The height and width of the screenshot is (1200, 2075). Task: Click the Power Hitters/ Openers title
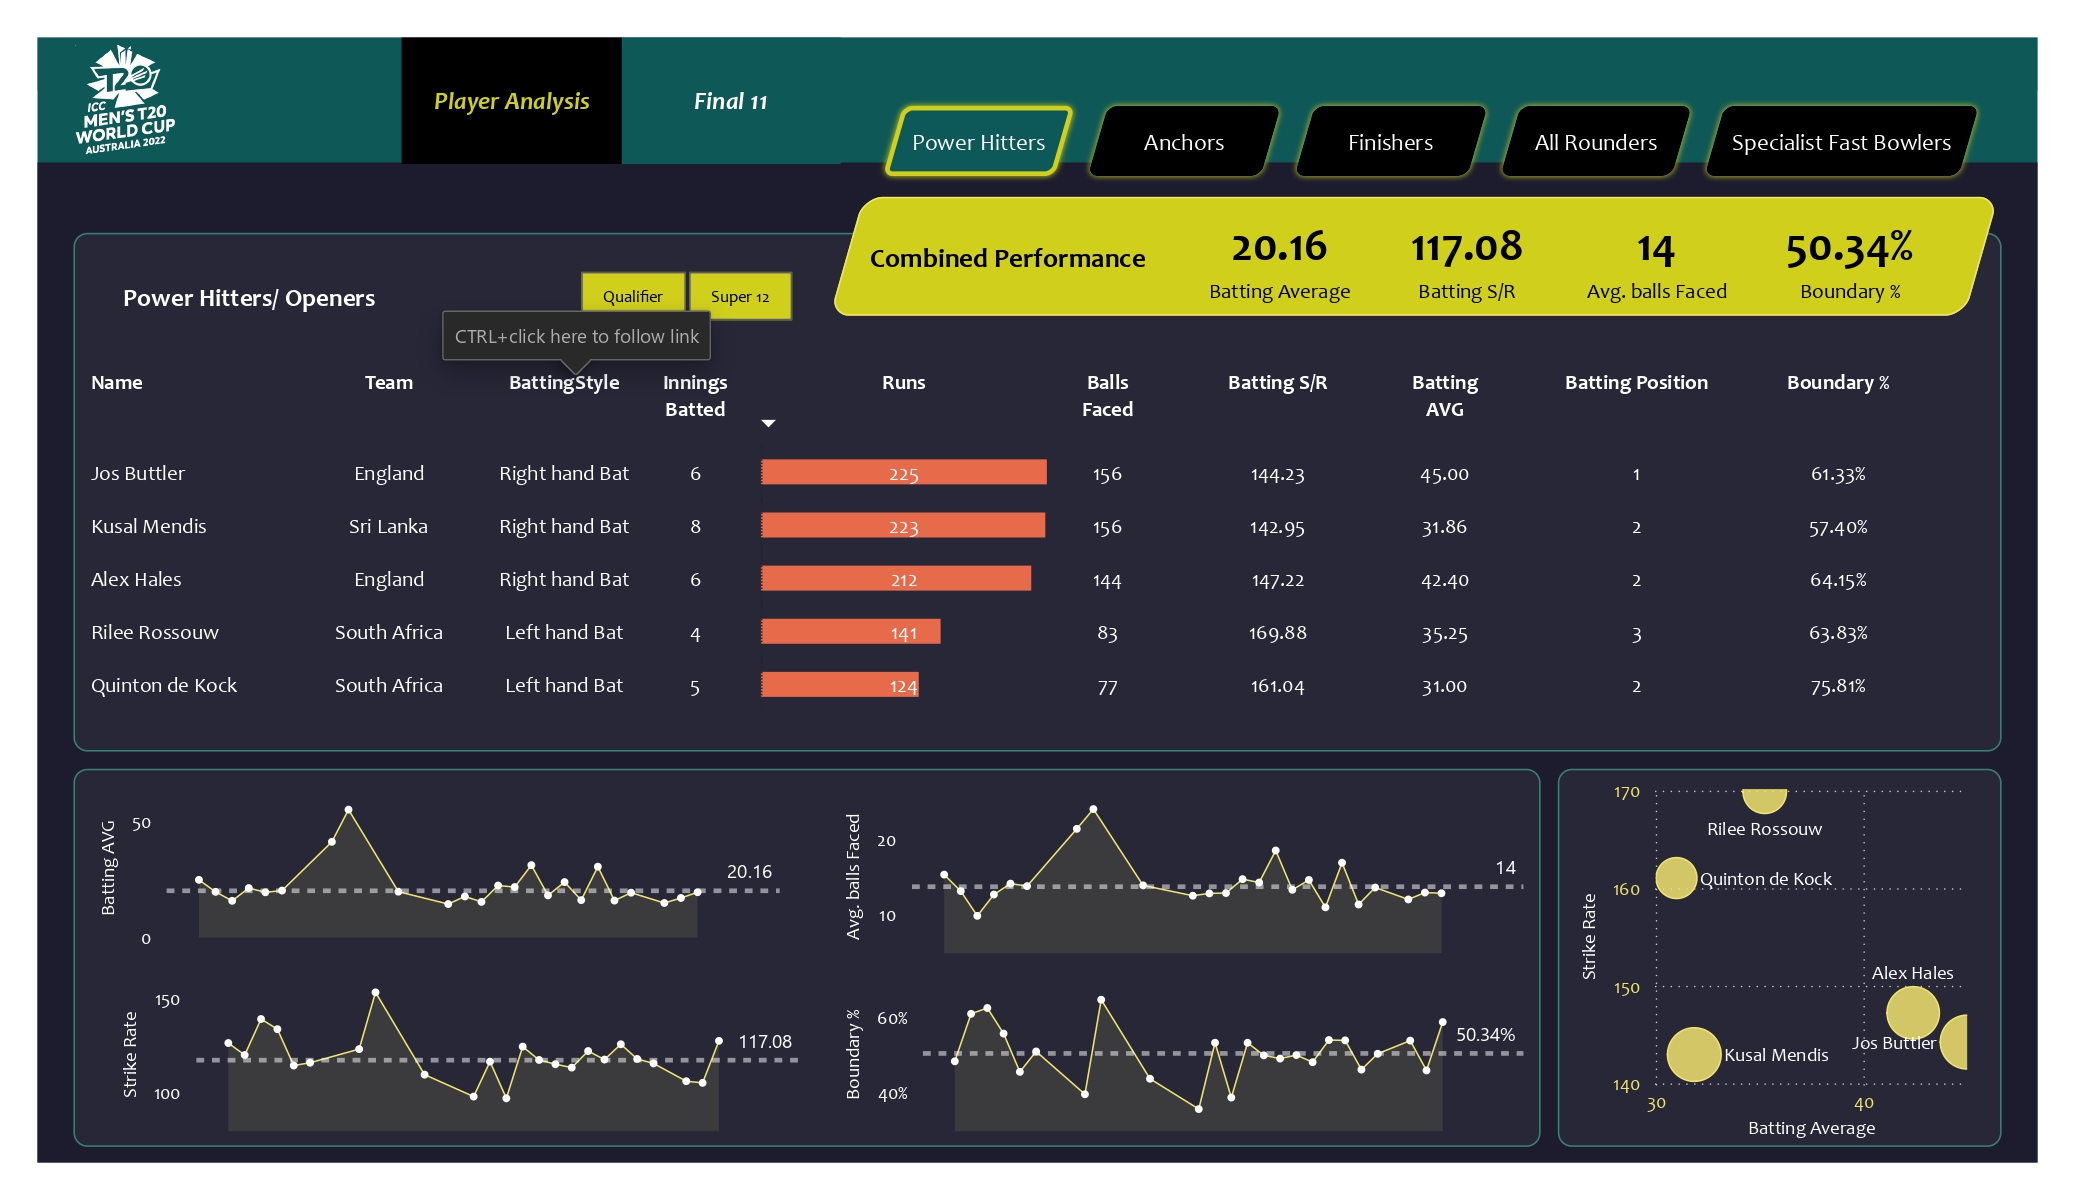(x=249, y=298)
